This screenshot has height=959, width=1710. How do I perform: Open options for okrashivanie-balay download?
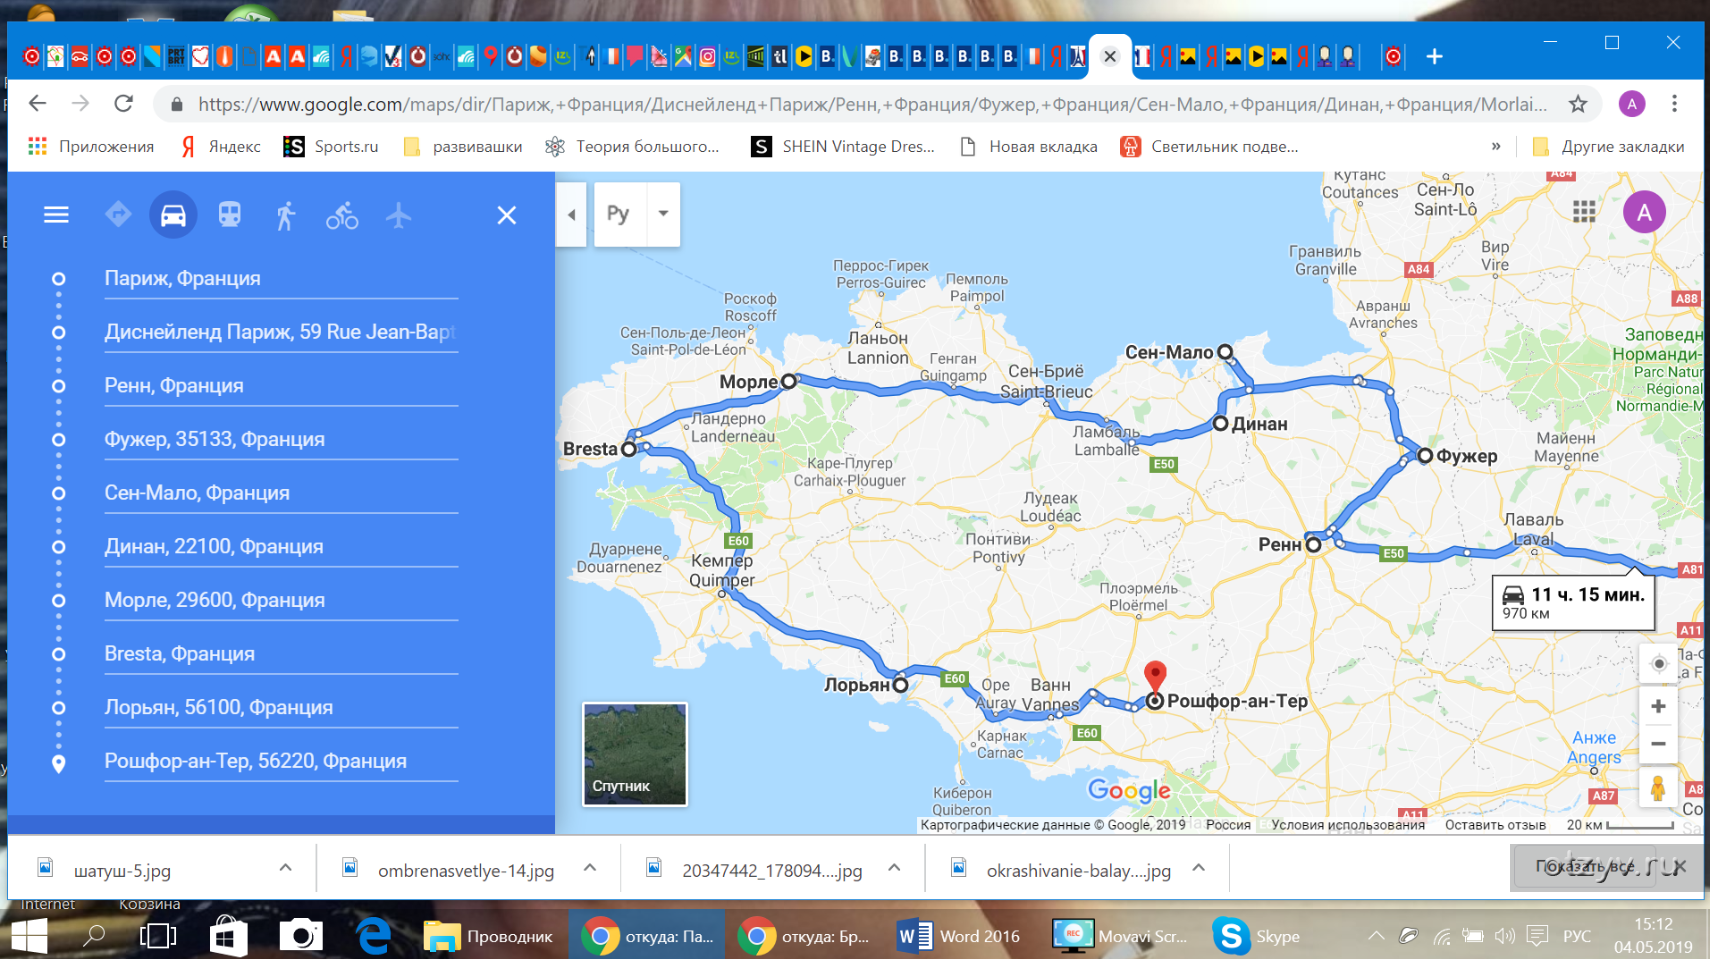(1199, 868)
